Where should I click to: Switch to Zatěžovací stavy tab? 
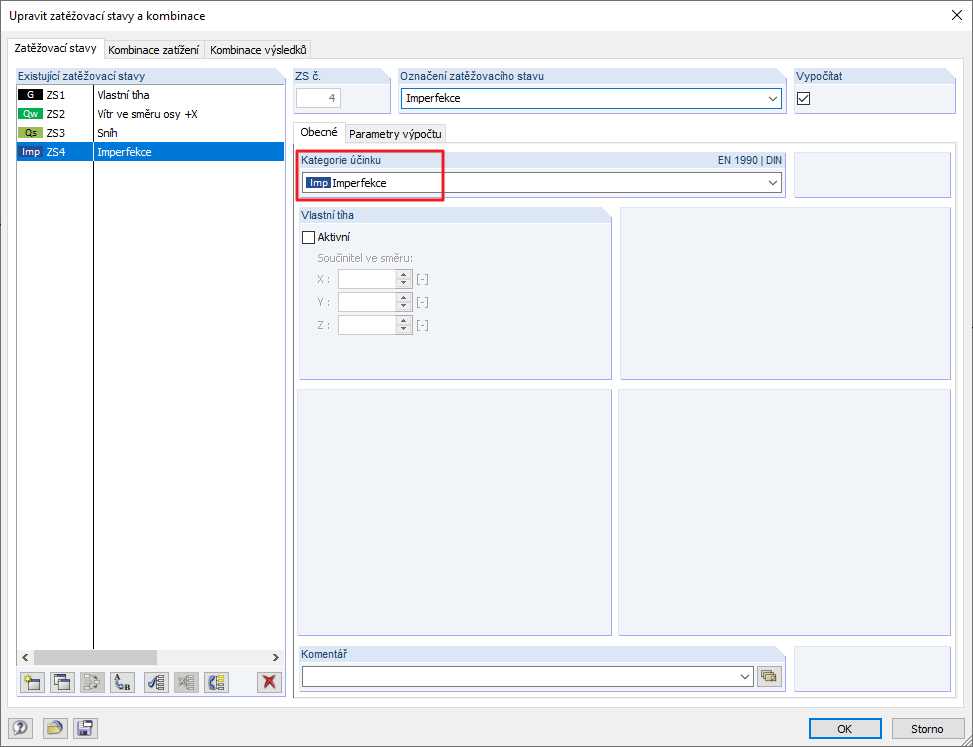click(x=55, y=48)
